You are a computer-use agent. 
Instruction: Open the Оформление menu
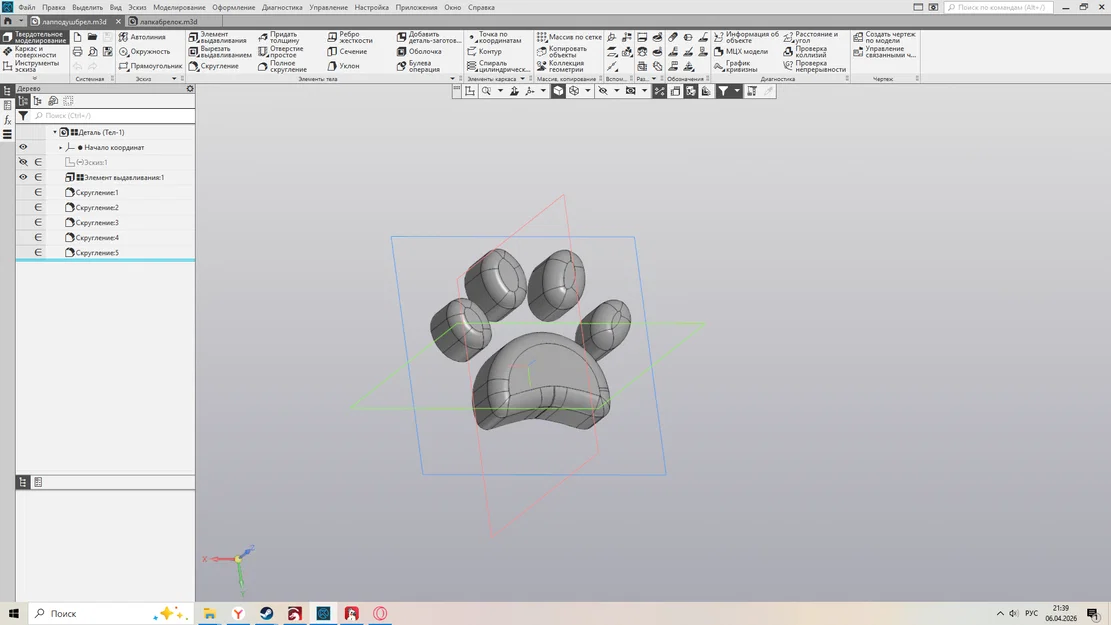coord(234,7)
